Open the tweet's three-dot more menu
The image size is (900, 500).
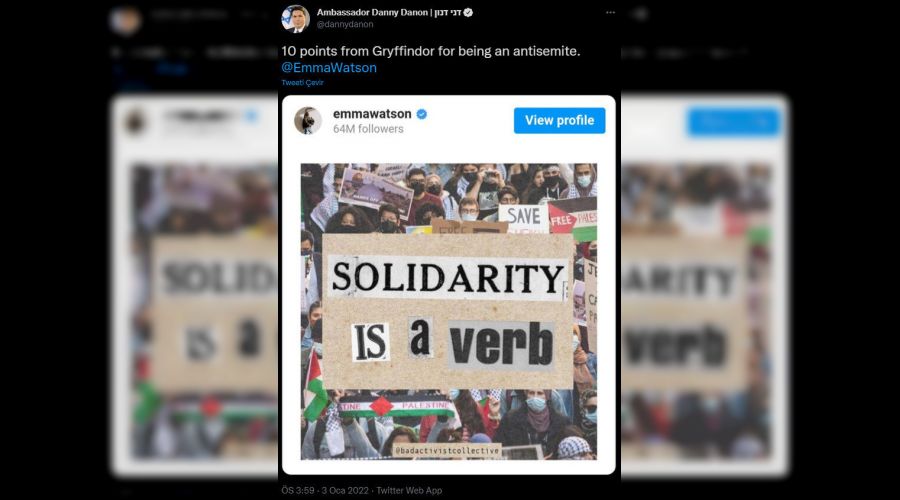coord(610,12)
